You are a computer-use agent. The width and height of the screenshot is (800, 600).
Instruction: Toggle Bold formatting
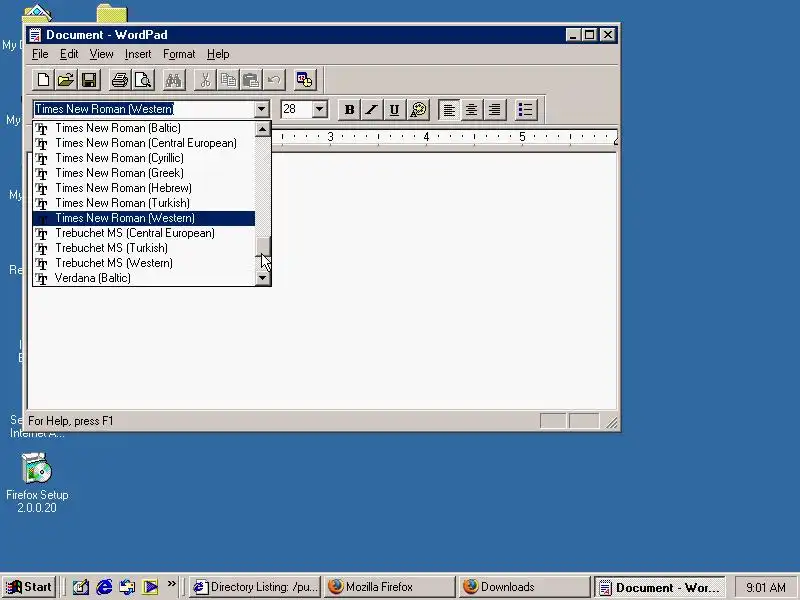[x=349, y=110]
